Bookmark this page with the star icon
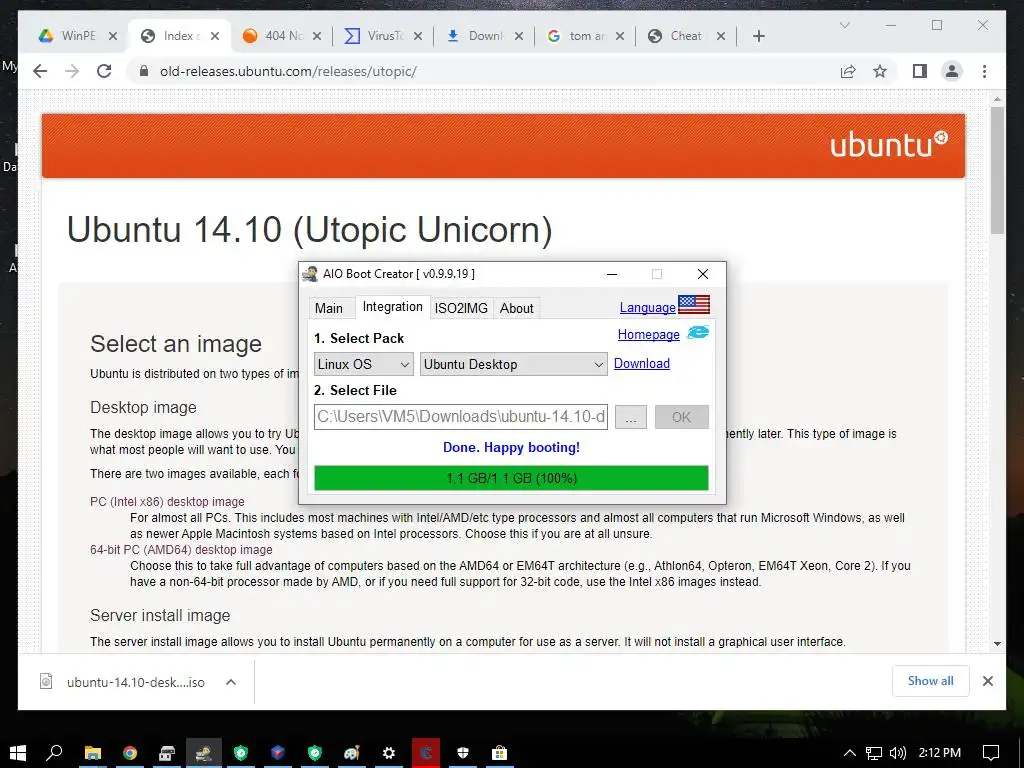This screenshot has height=768, width=1024. point(880,71)
